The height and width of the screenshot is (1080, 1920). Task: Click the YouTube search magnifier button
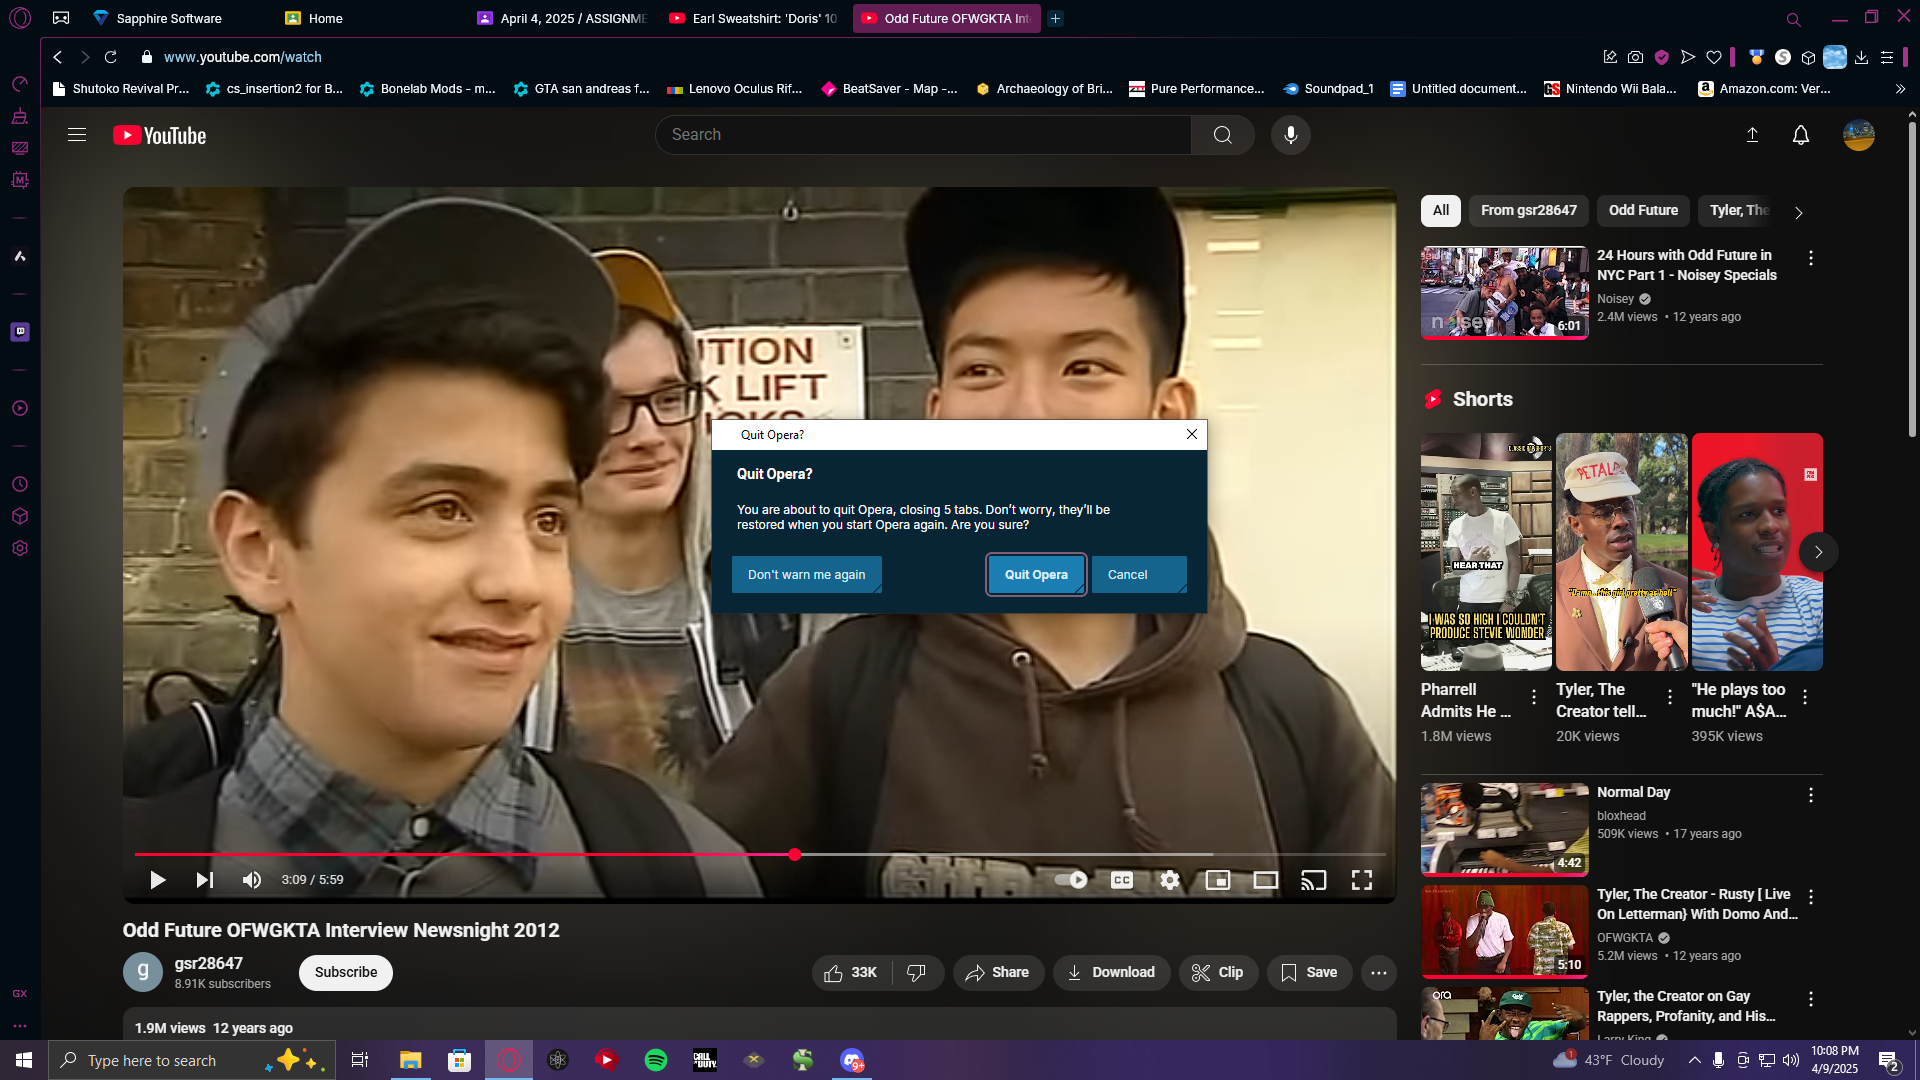point(1222,135)
